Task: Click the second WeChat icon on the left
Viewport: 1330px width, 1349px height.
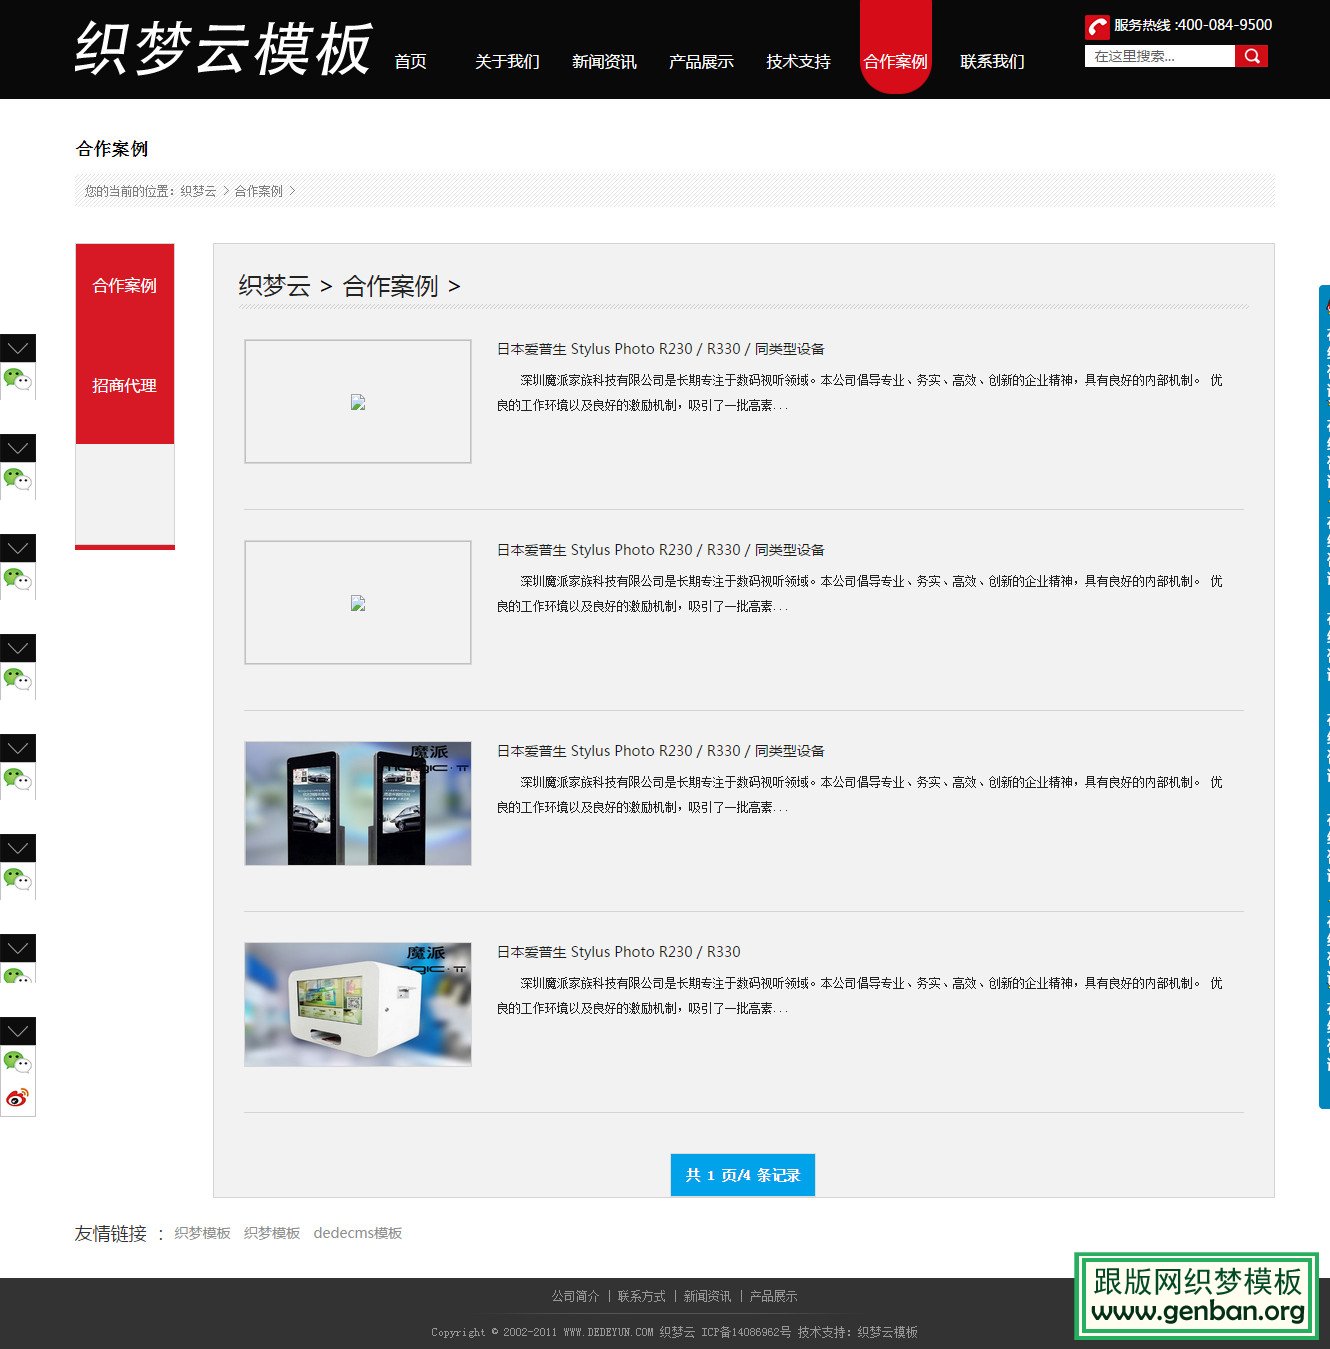Action: click(18, 480)
